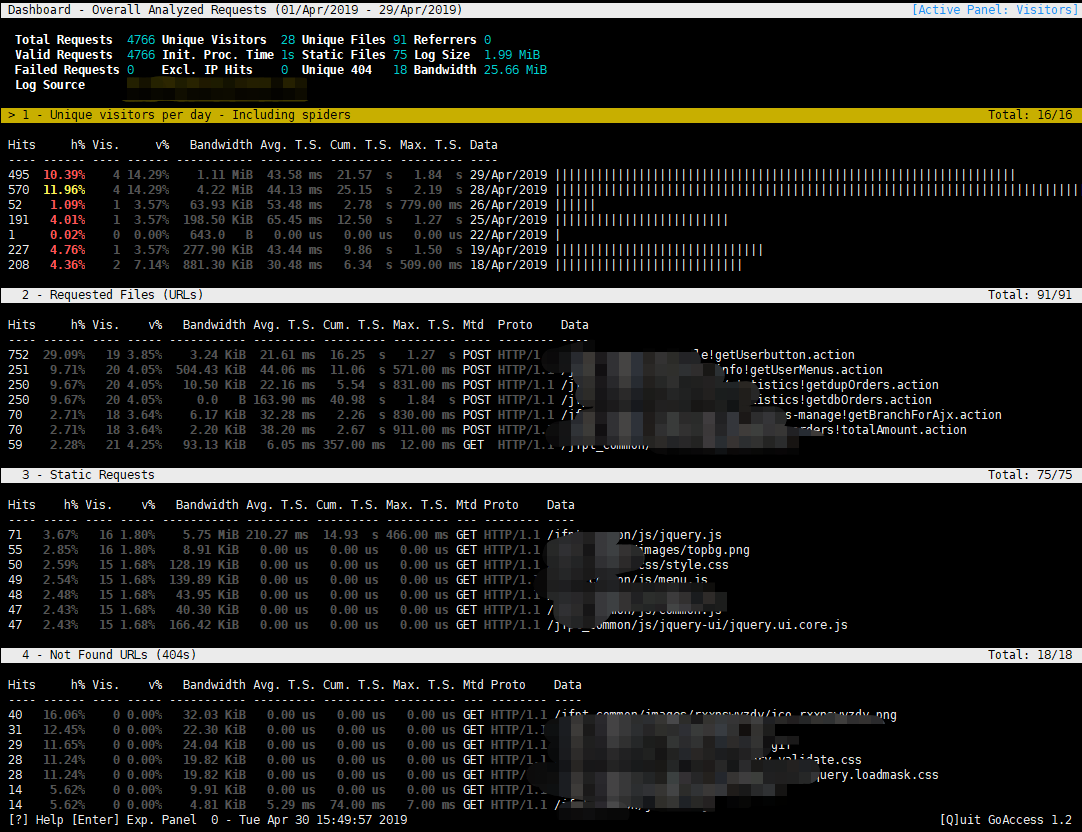Click the [Q]uit GoAccess label
Screen dimensions: 1082x832
pyautogui.click(x=1005, y=820)
